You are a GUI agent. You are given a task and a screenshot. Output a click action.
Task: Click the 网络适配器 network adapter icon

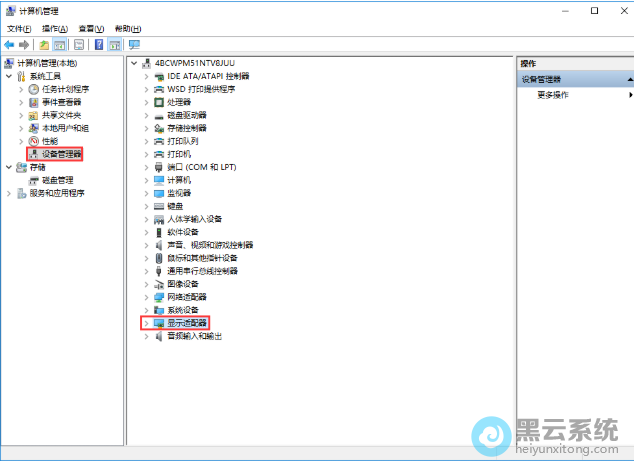[159, 297]
